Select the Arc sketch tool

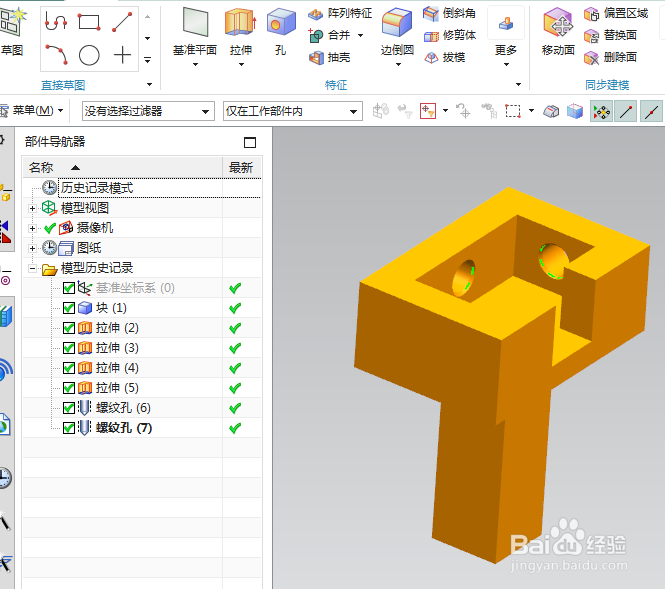(x=56, y=55)
